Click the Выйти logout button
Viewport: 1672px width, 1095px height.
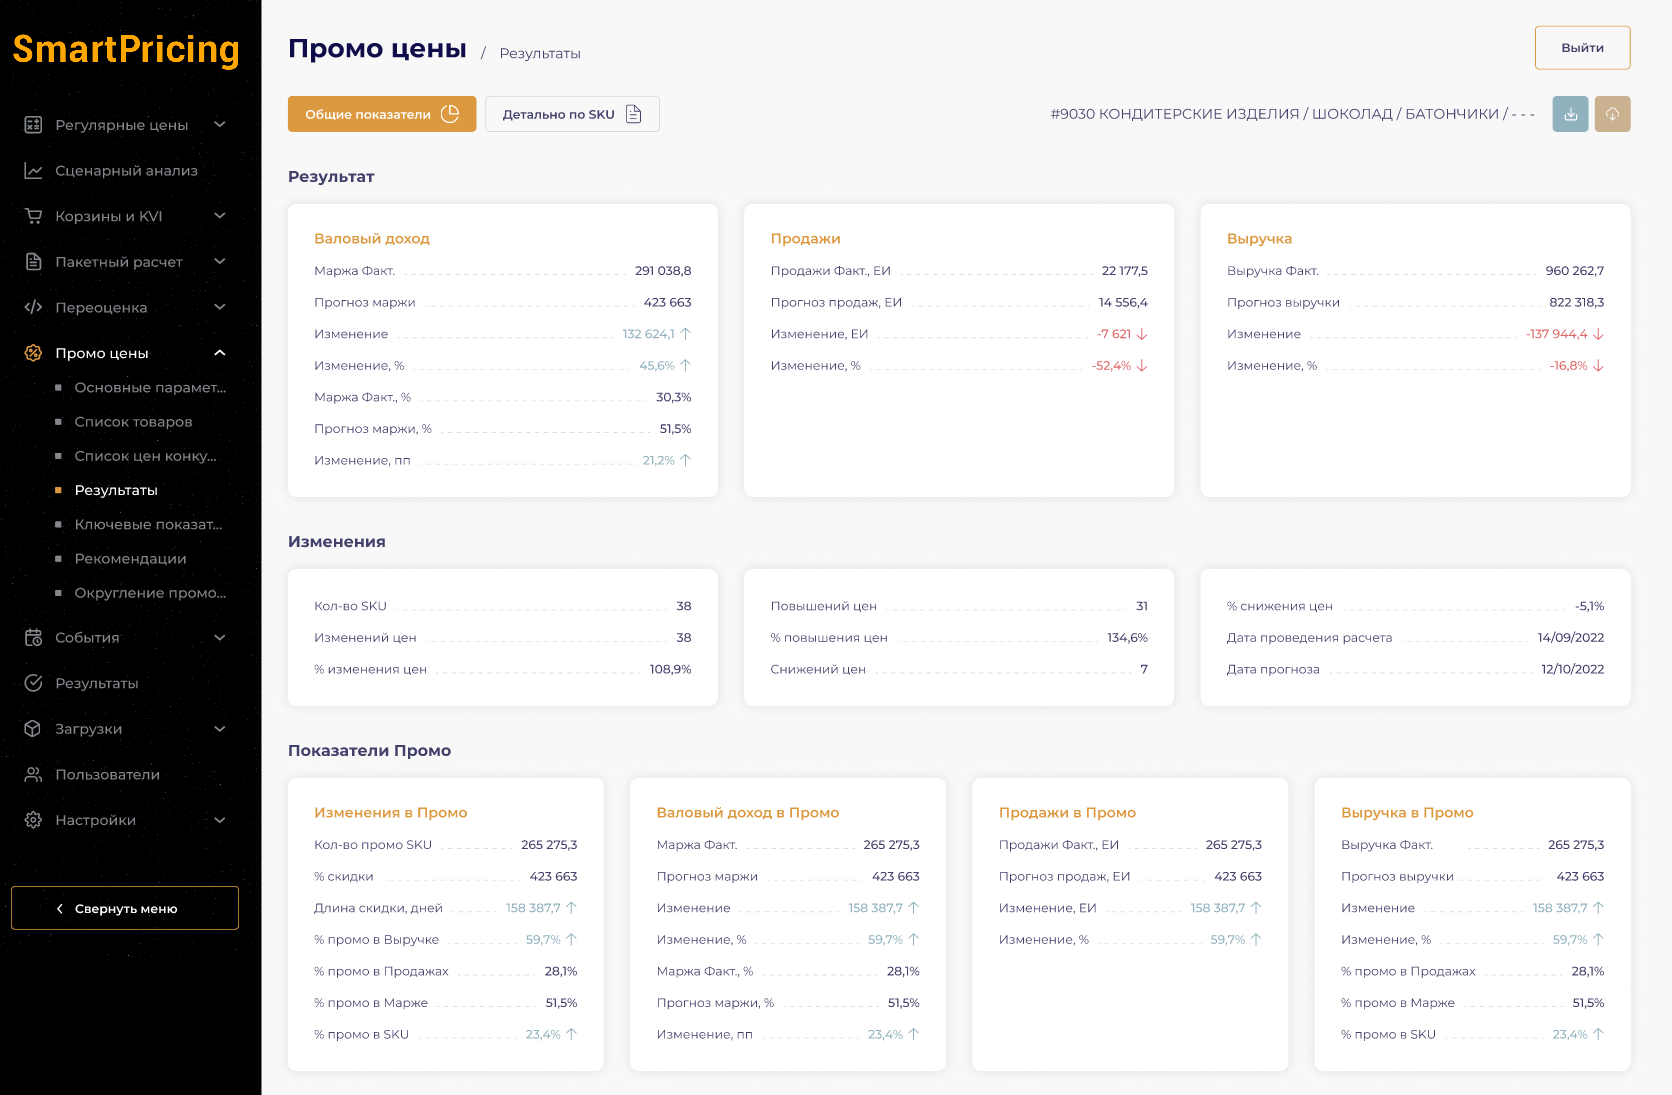click(1582, 48)
